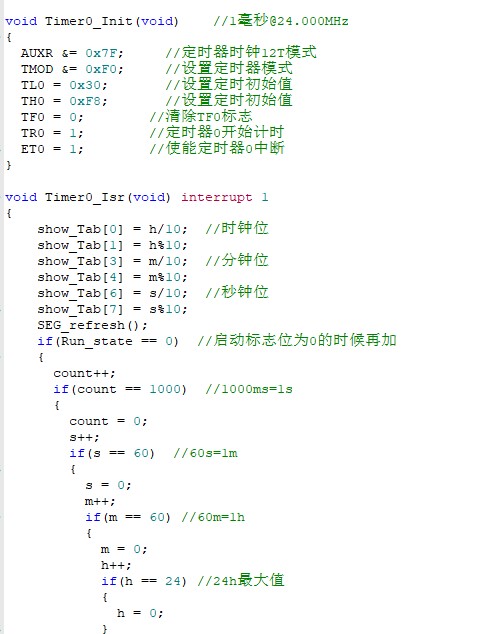The height and width of the screenshot is (634, 492).
Task: Click the comment '//24h最大值'
Action: coord(241,581)
